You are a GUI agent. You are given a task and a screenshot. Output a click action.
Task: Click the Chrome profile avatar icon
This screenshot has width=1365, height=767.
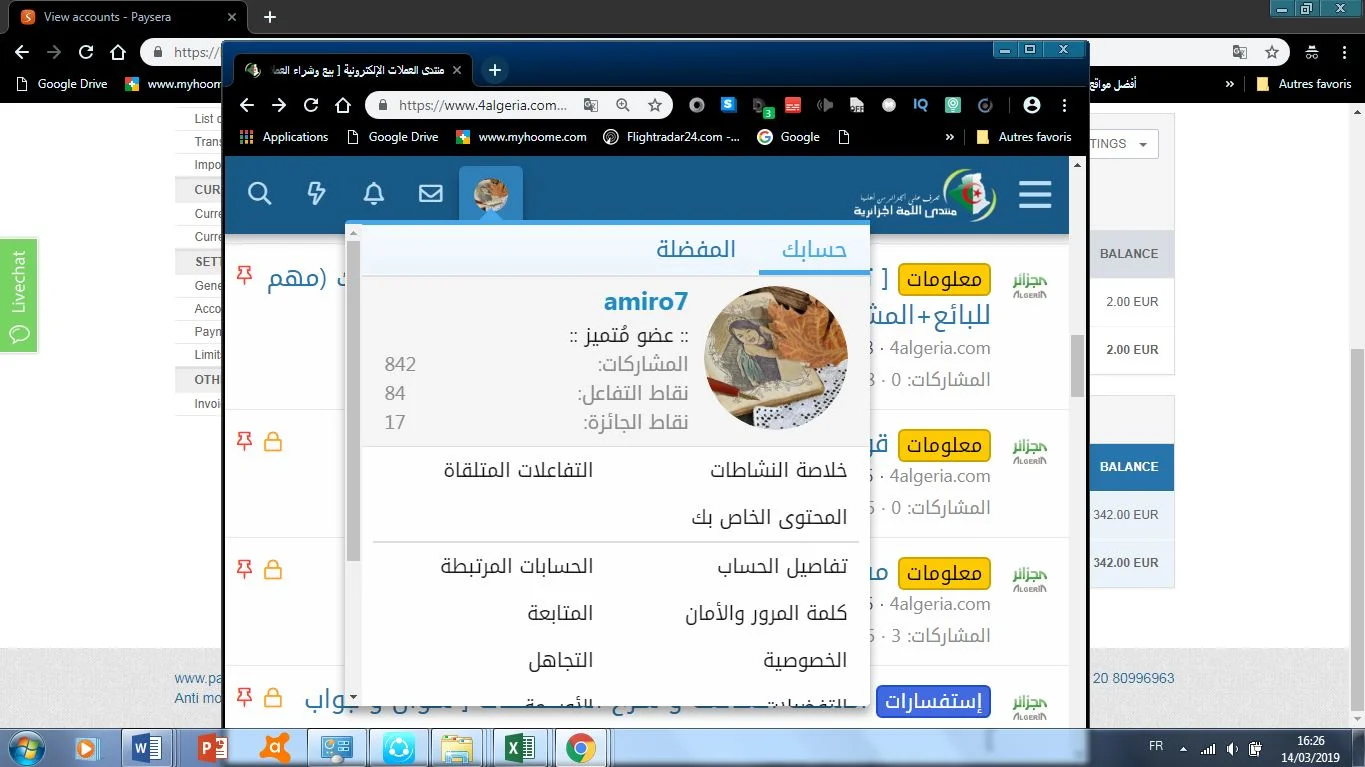[1032, 105]
